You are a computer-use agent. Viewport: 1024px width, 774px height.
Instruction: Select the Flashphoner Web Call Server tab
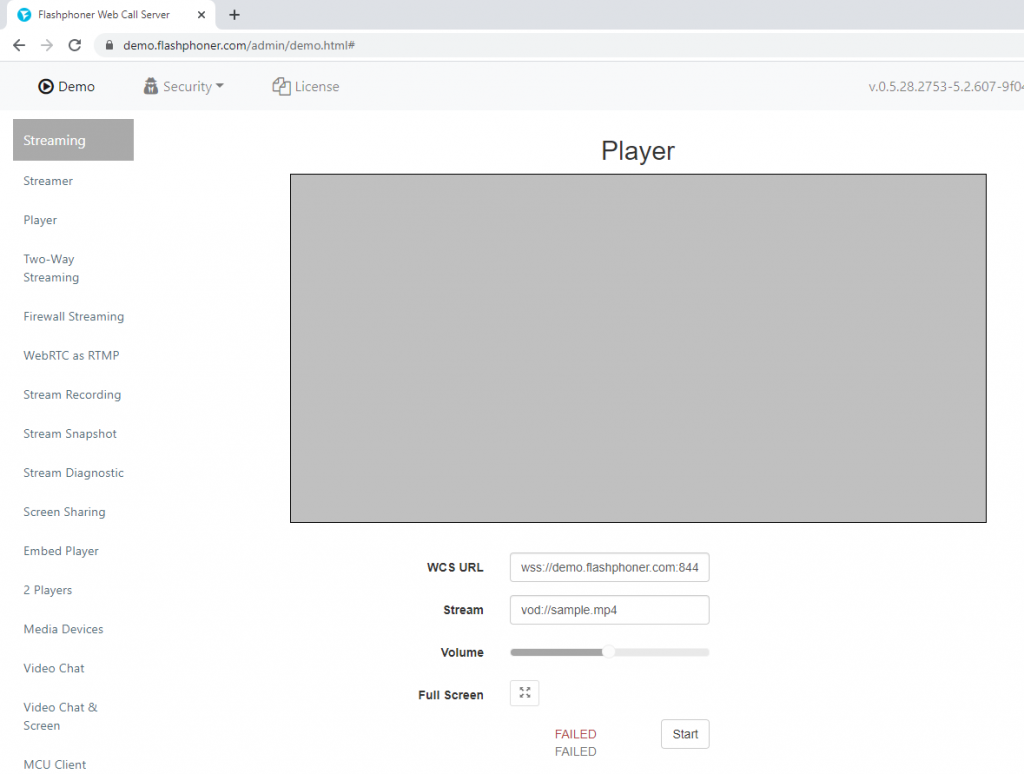(111, 14)
